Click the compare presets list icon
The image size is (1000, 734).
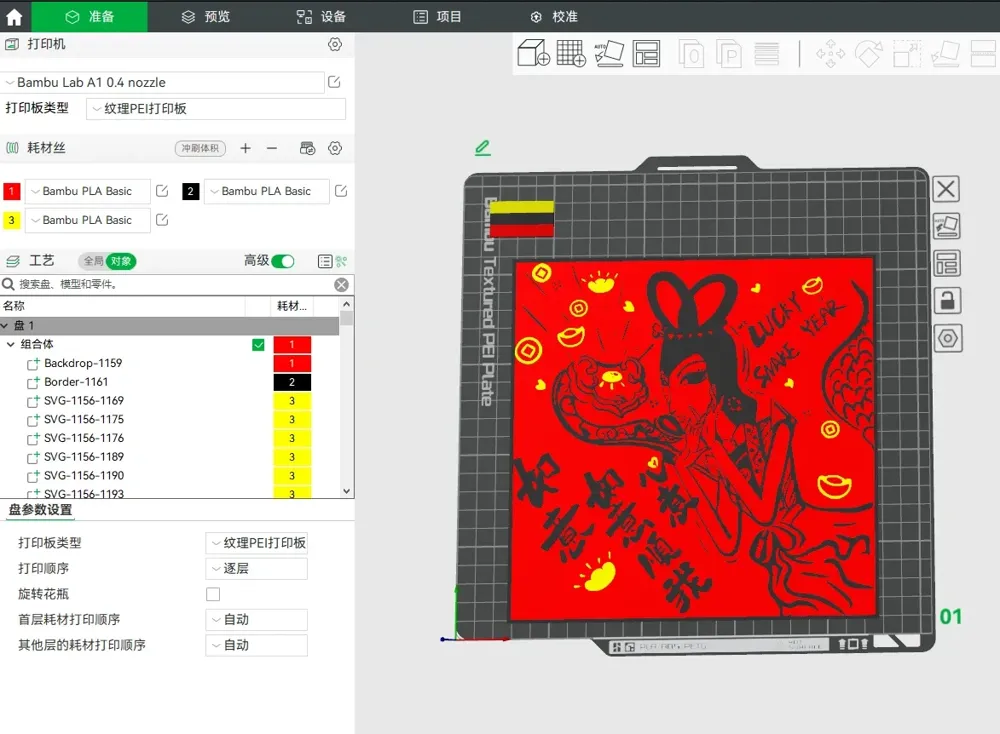click(325, 261)
